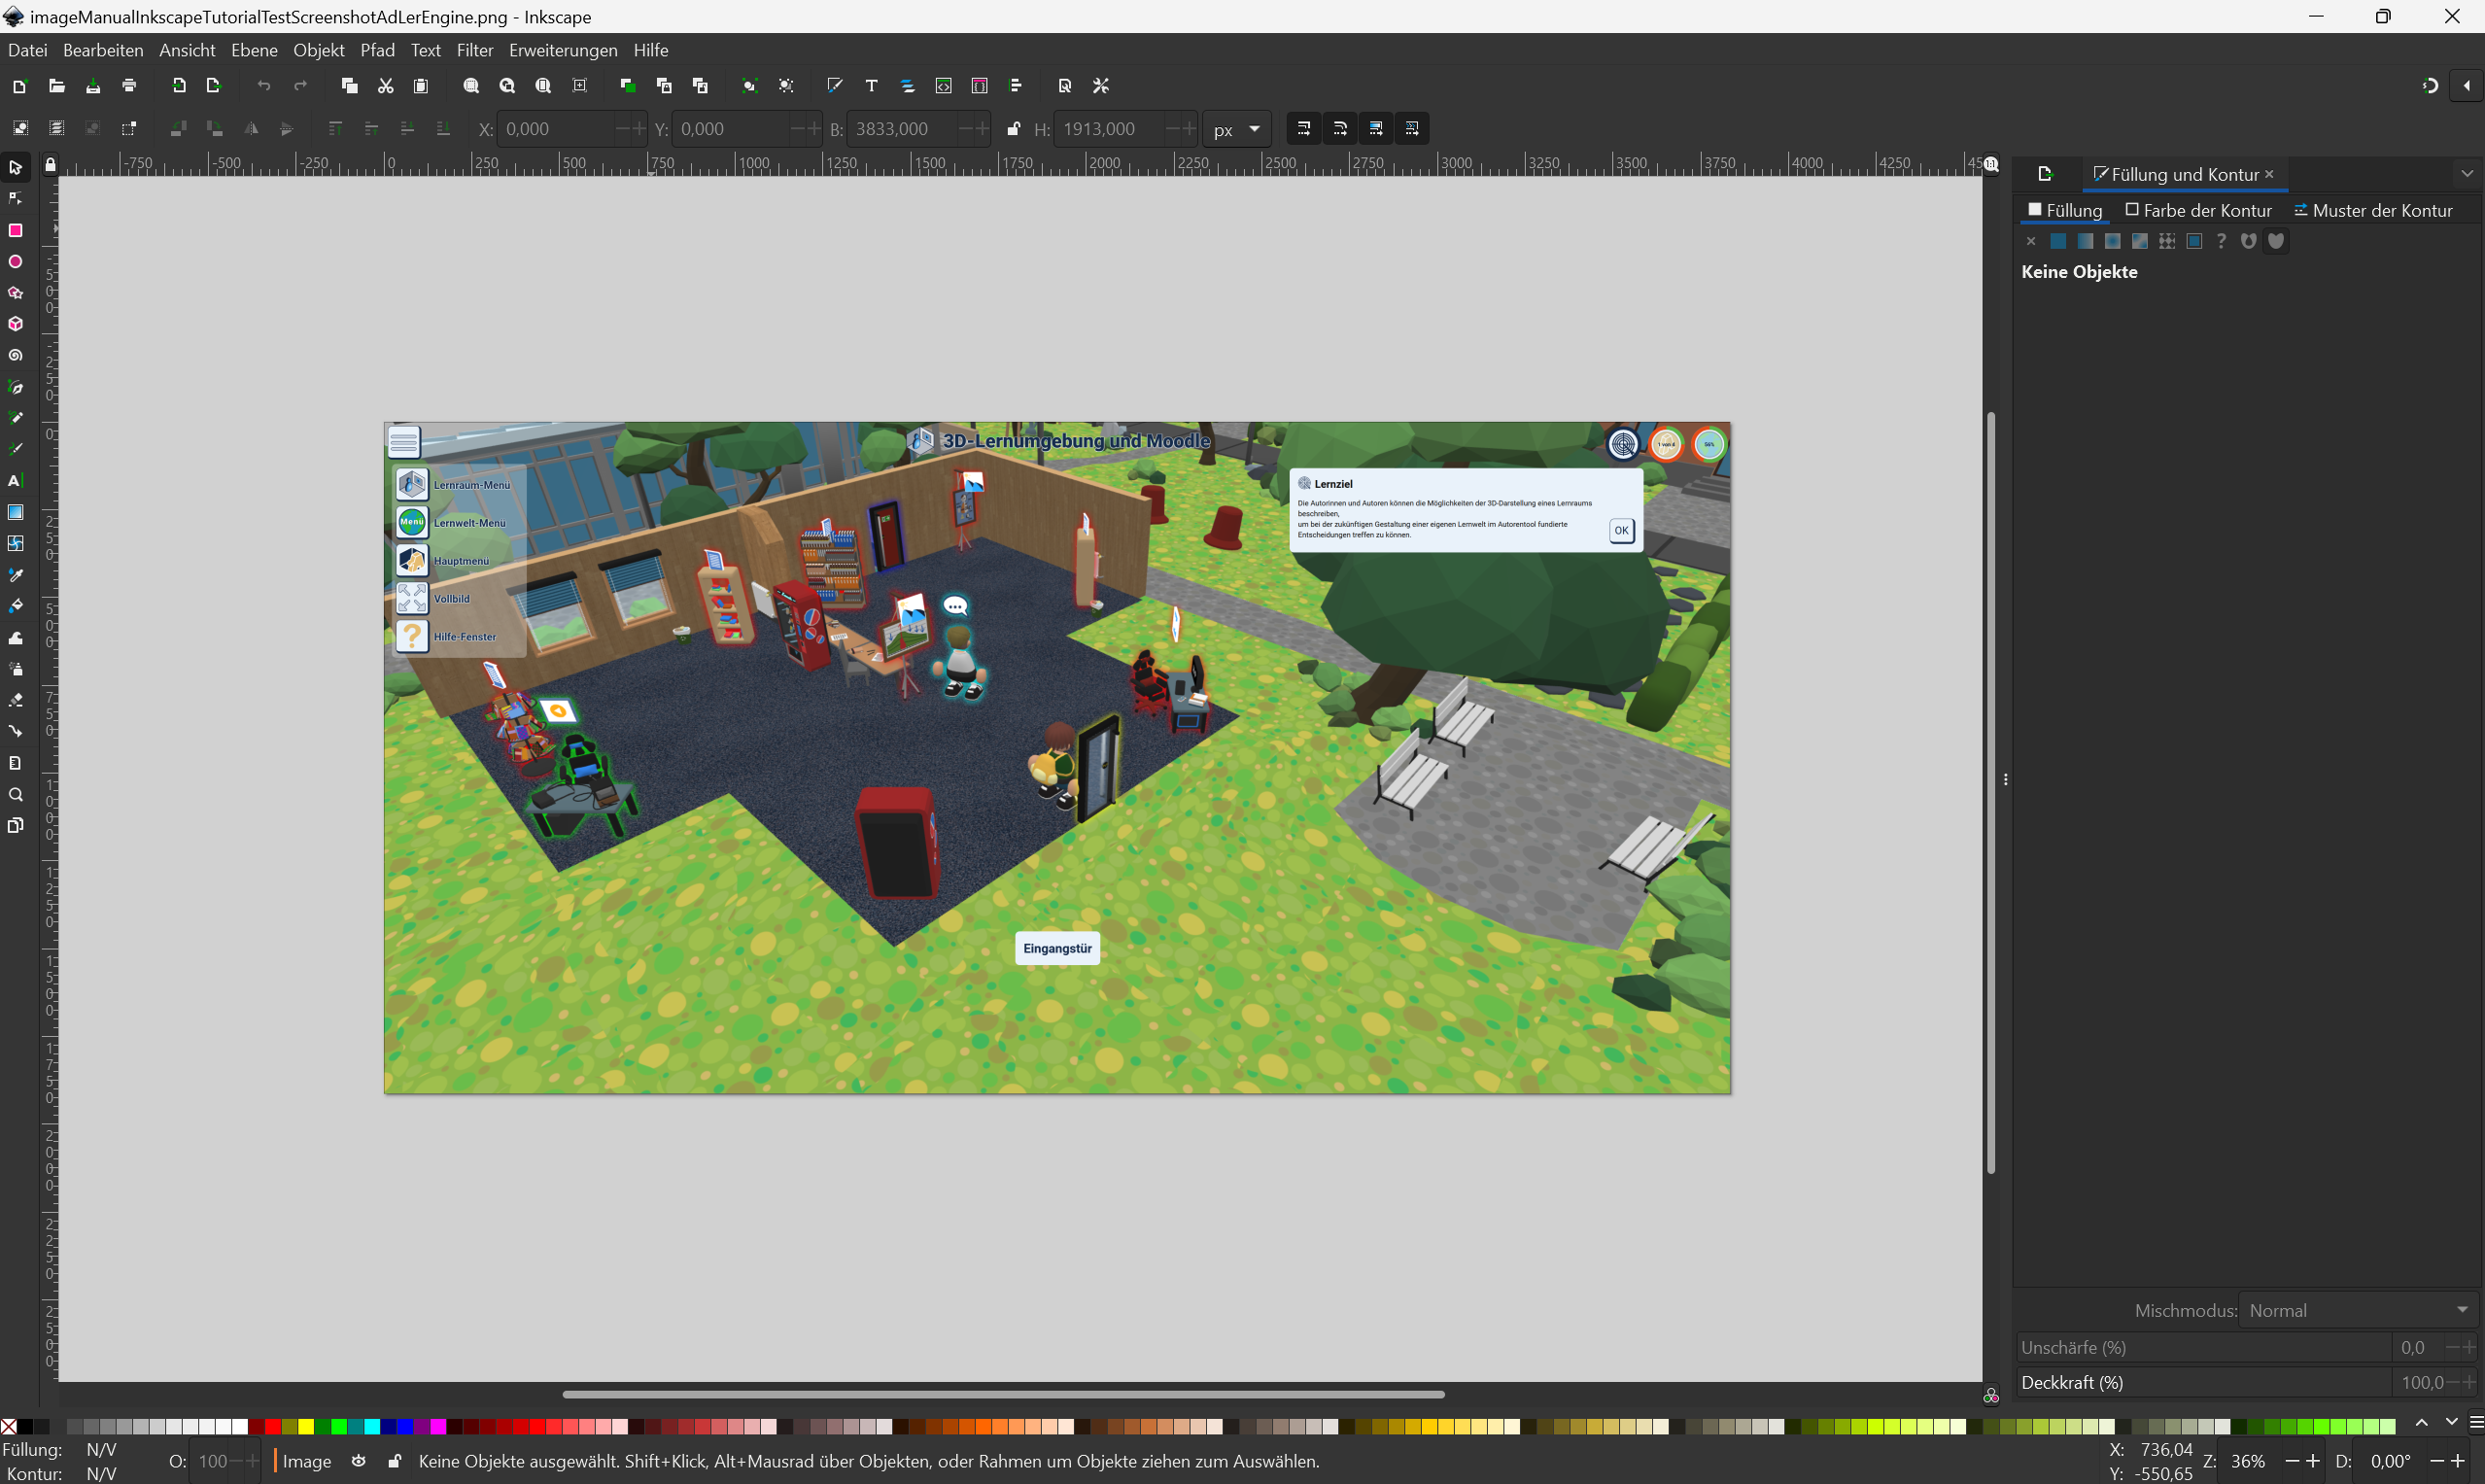The height and width of the screenshot is (1484, 2485).
Task: Toggle layer visibility eye in status bar
Action: (x=359, y=1461)
